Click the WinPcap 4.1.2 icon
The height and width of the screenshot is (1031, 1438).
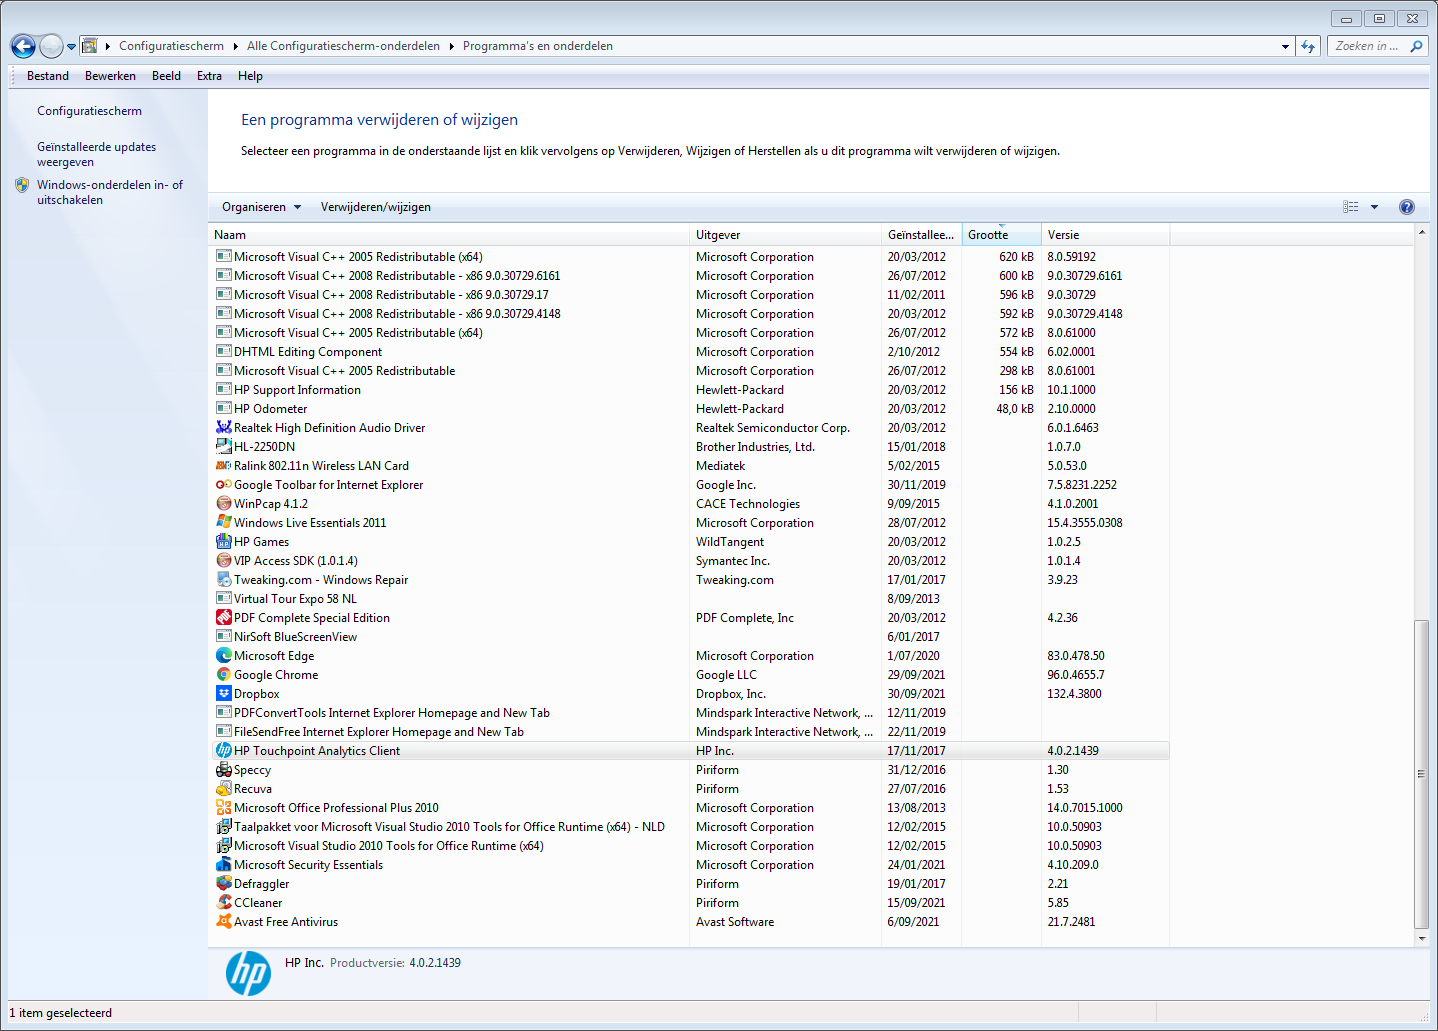(x=224, y=504)
